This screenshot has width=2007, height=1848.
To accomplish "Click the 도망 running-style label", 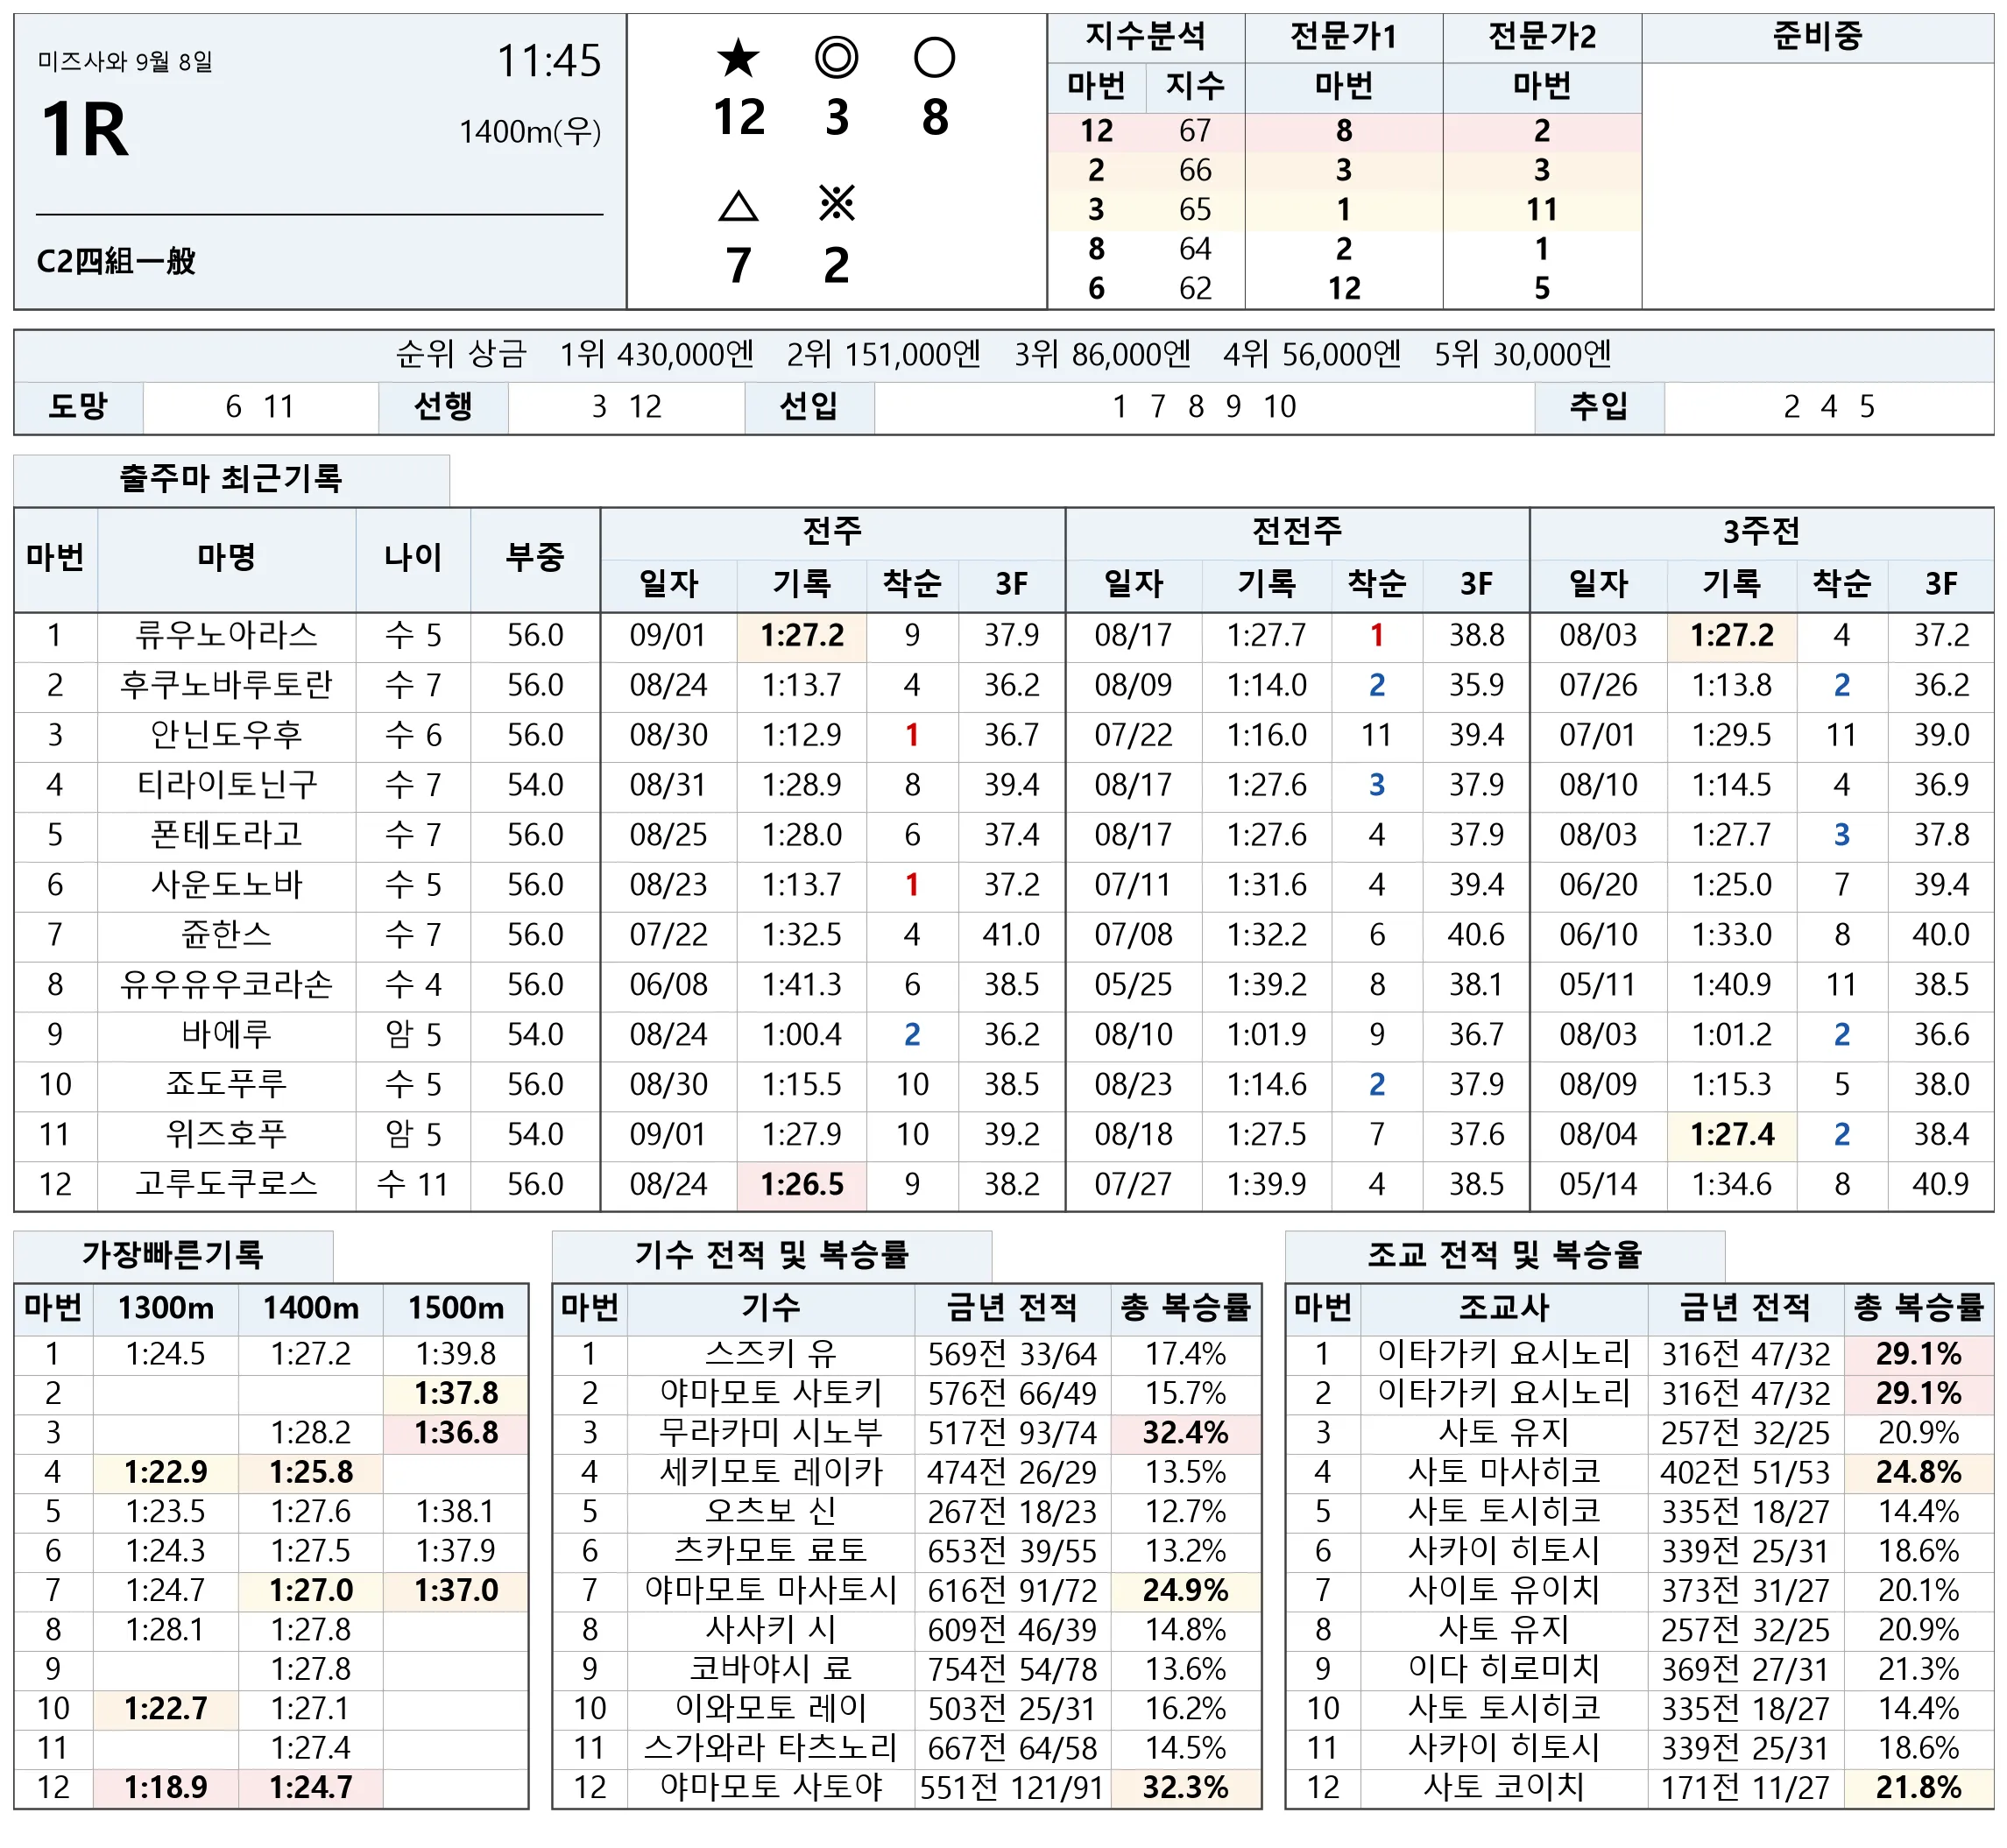I will pyautogui.click(x=78, y=406).
